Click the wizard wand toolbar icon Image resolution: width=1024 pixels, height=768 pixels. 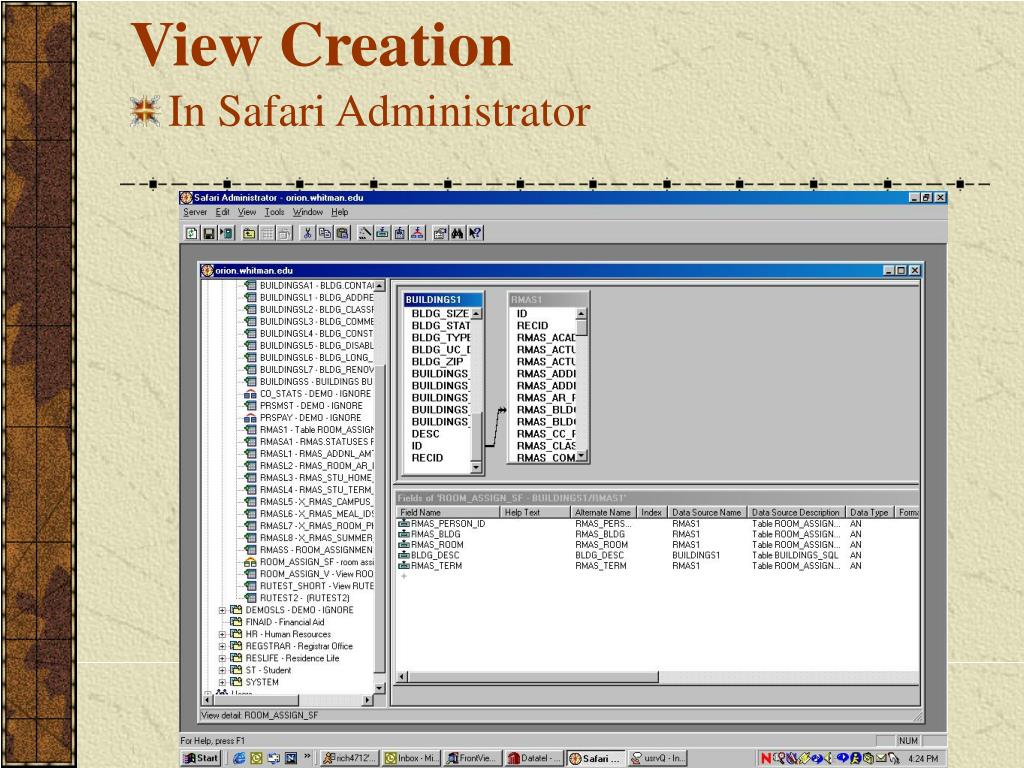tap(365, 233)
